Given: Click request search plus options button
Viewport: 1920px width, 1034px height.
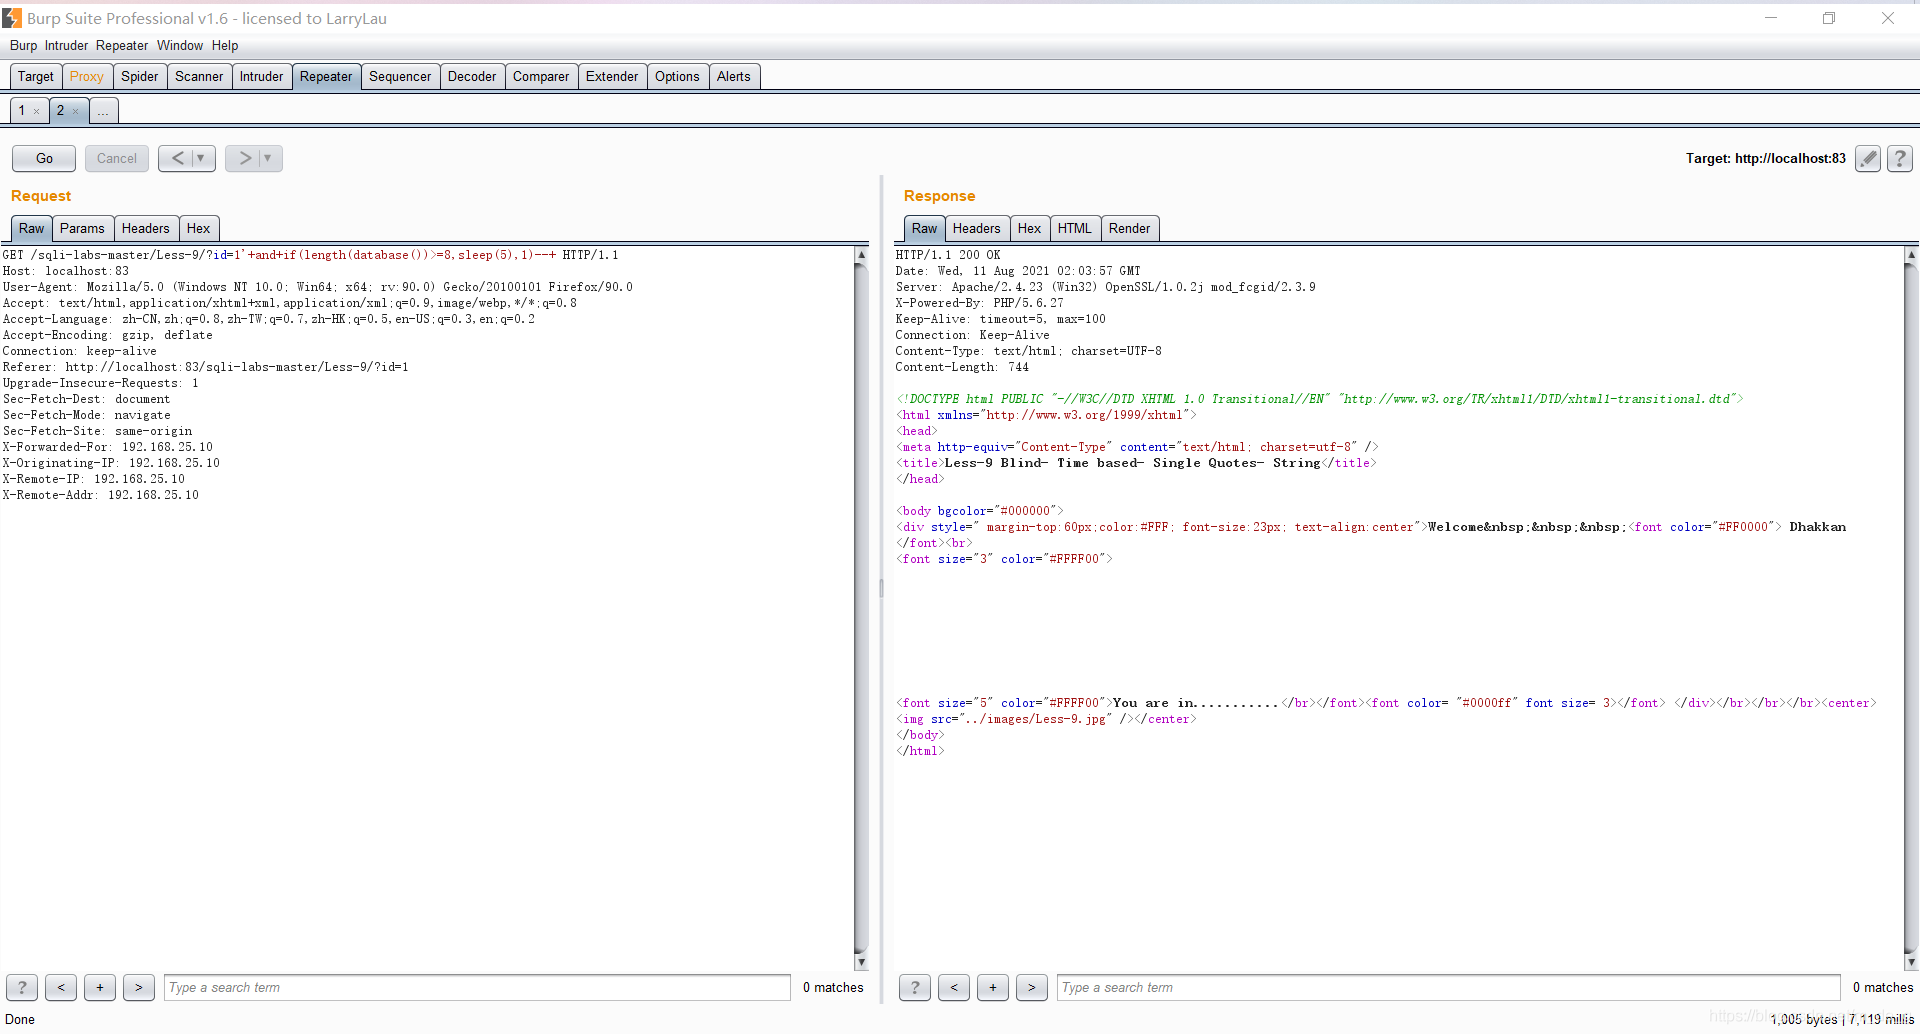Looking at the screenshot, I should 100,987.
